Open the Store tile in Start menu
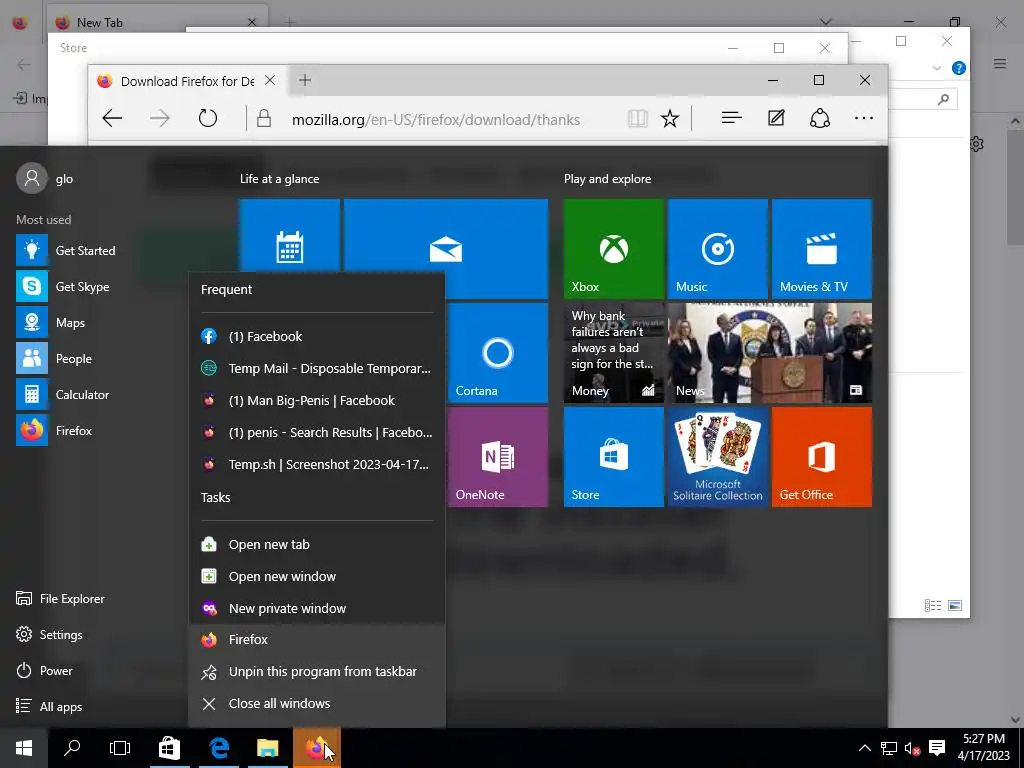This screenshot has height=768, width=1024. coord(614,456)
